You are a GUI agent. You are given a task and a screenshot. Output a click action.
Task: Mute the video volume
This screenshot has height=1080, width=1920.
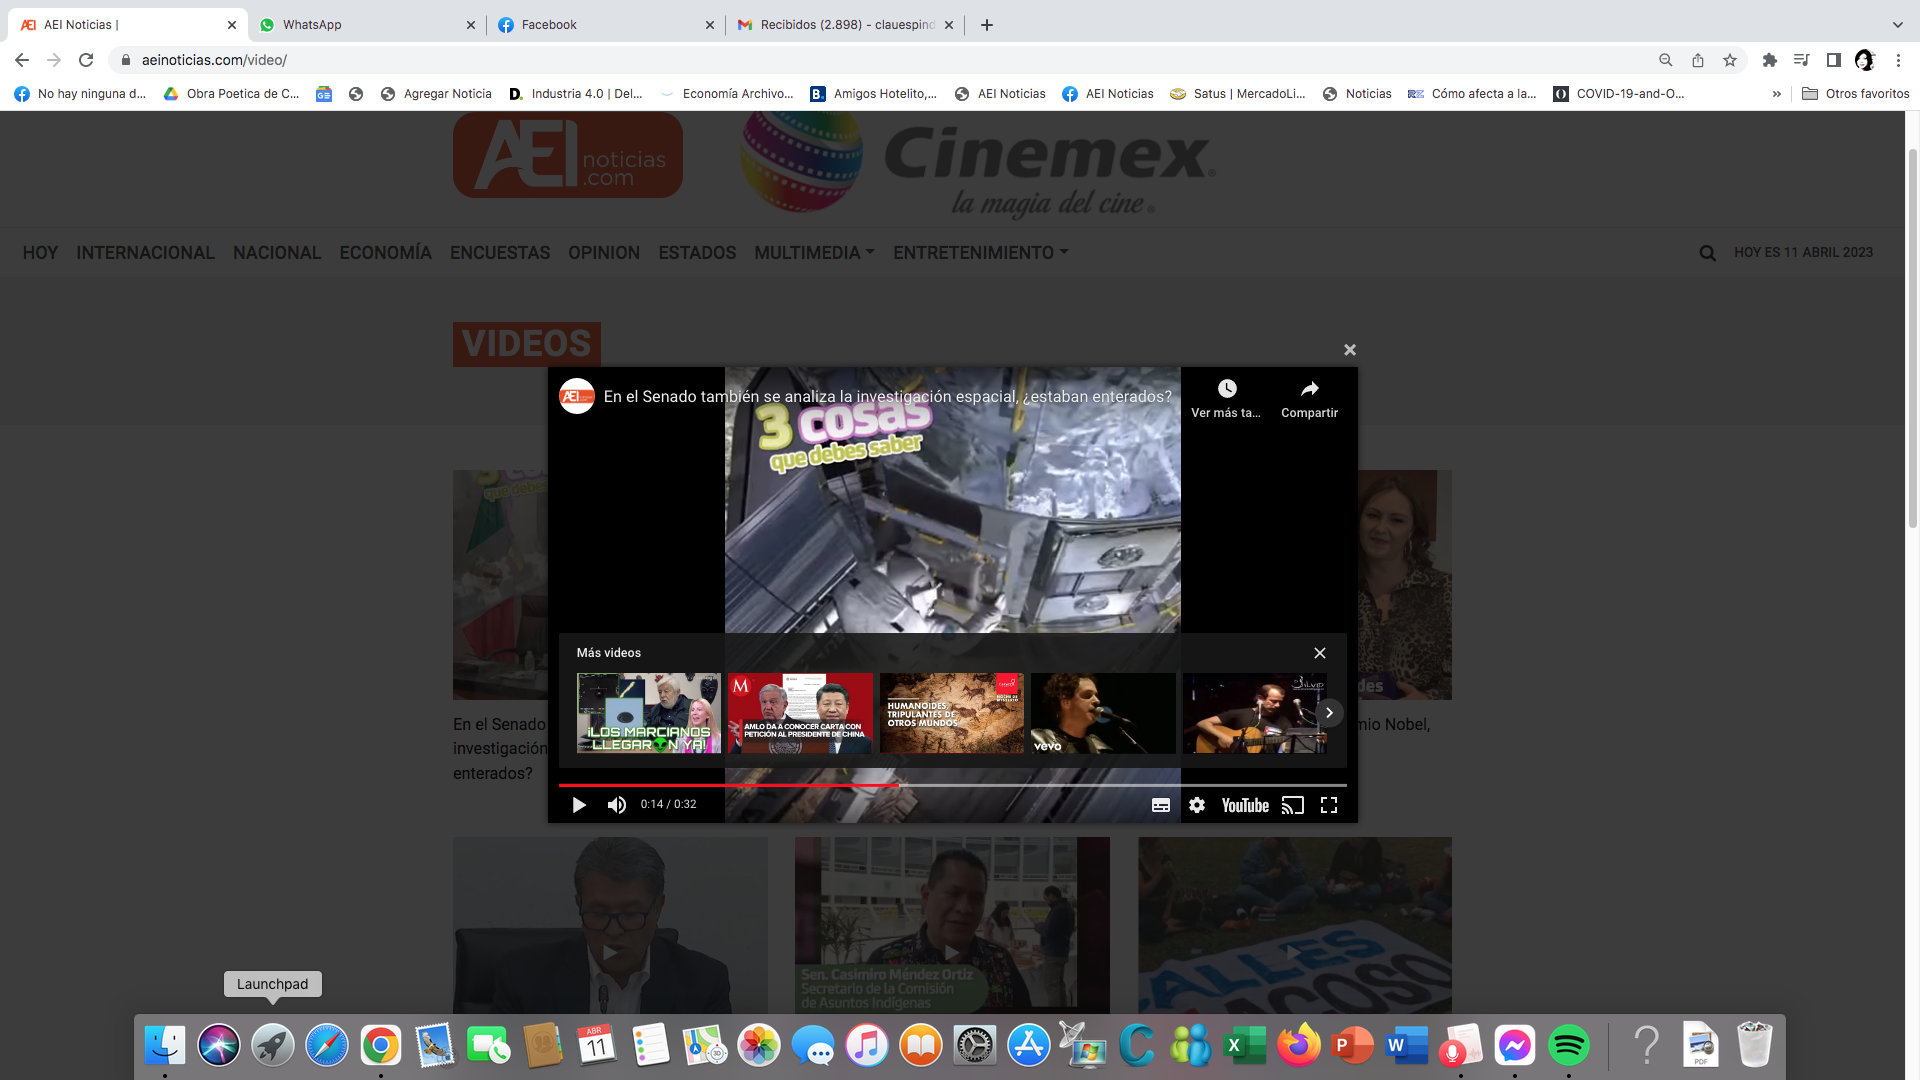(x=617, y=805)
